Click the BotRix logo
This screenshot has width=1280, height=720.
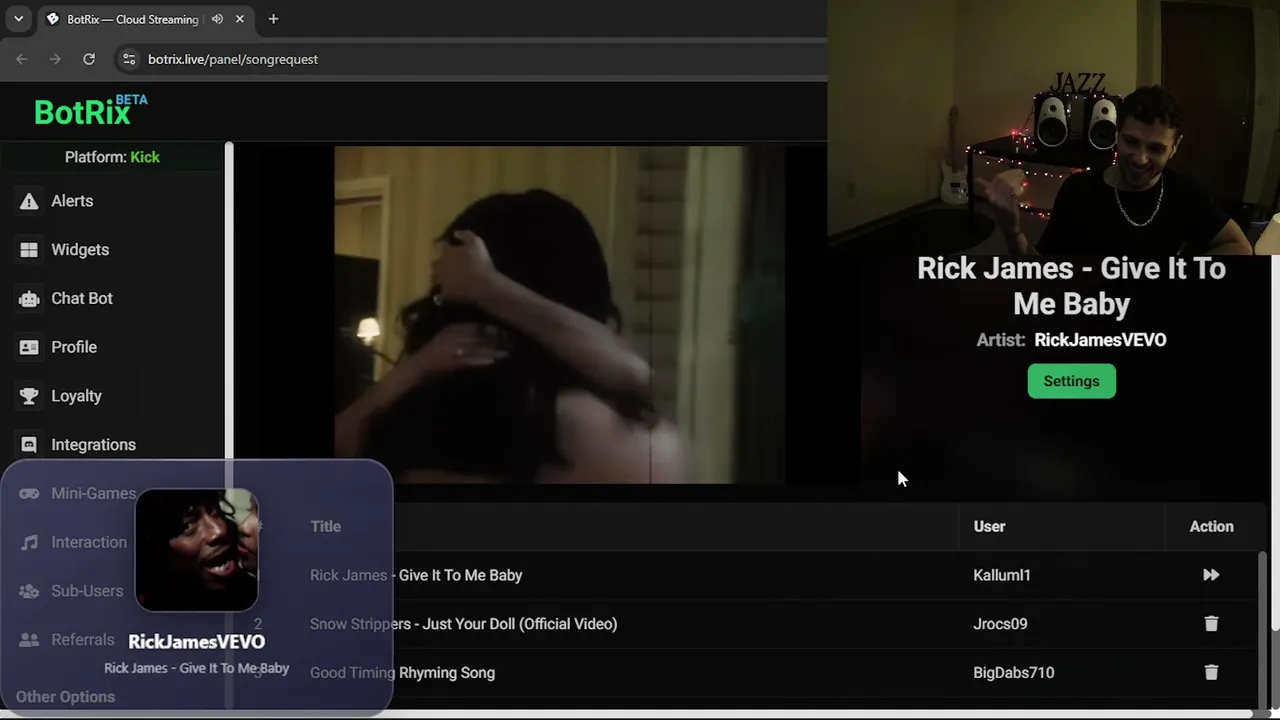tap(90, 111)
